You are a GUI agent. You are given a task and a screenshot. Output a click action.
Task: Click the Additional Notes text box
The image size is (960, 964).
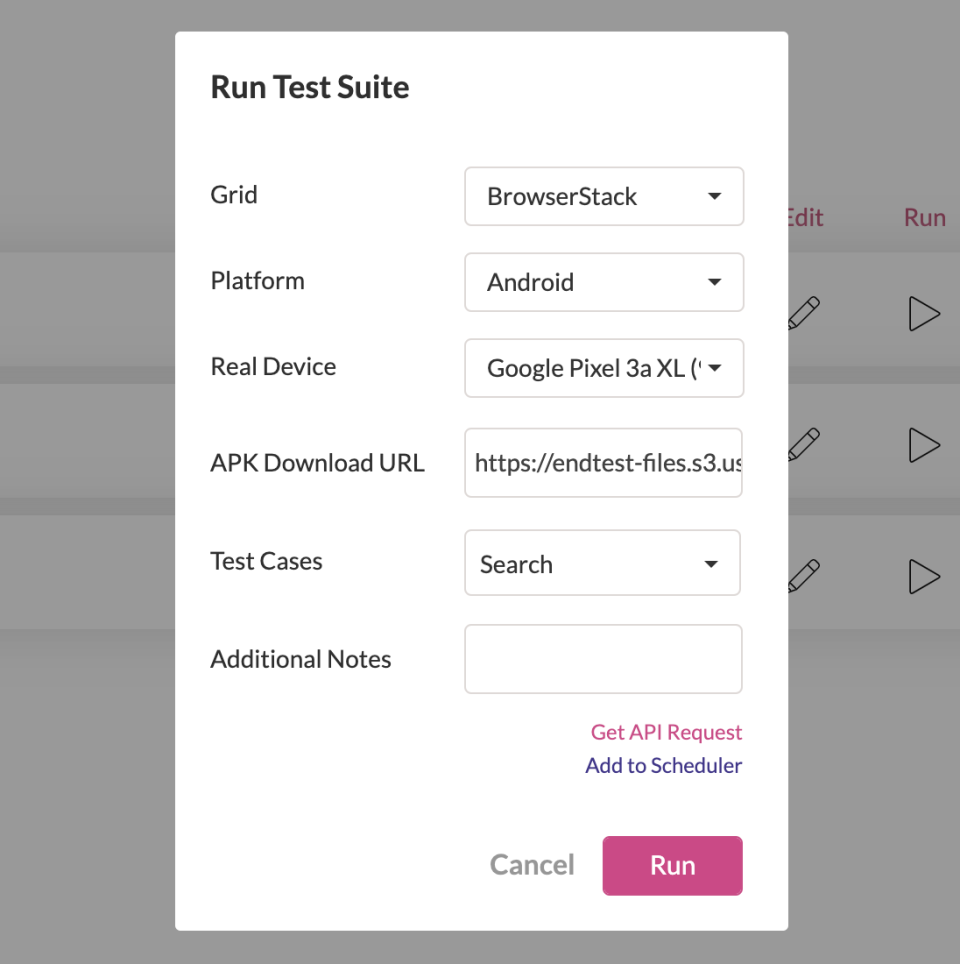click(604, 658)
